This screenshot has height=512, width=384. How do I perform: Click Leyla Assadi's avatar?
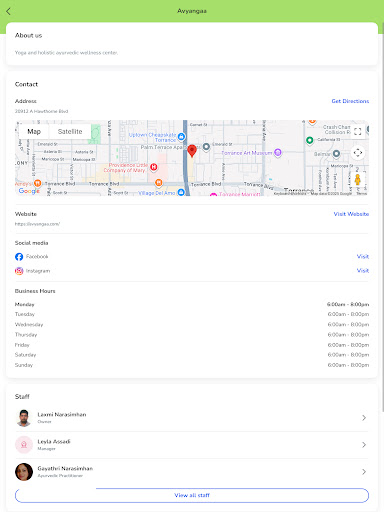(x=24, y=445)
